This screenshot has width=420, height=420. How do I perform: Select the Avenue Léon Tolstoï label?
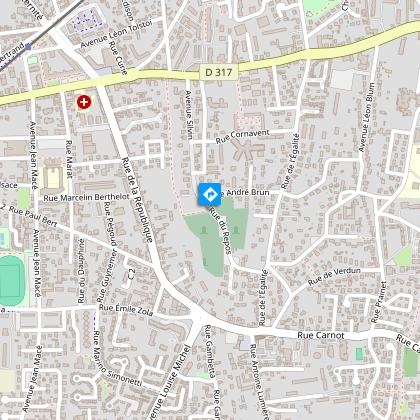point(116,33)
